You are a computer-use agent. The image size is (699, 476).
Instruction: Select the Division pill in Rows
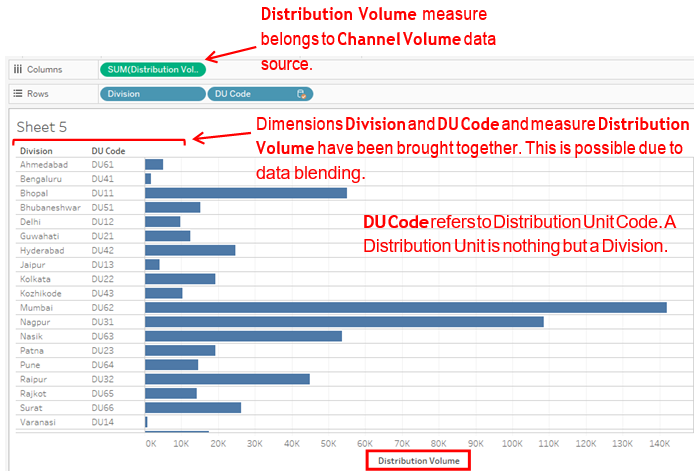coord(153,94)
